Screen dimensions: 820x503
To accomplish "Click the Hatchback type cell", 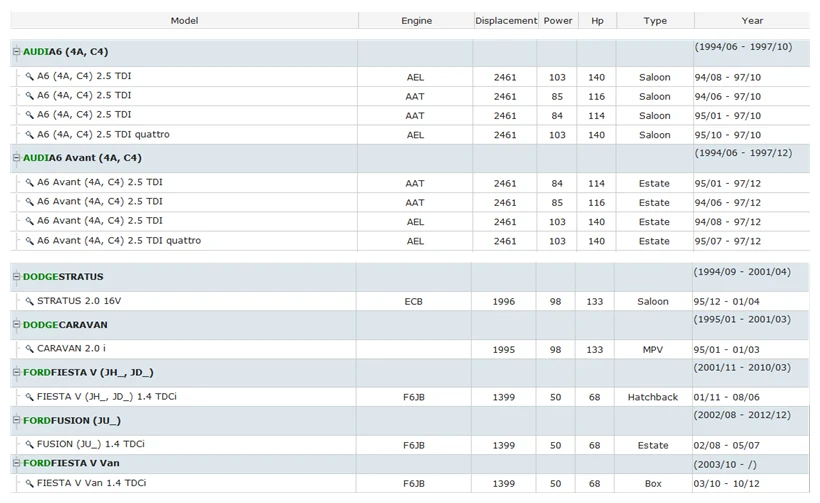I will [653, 397].
